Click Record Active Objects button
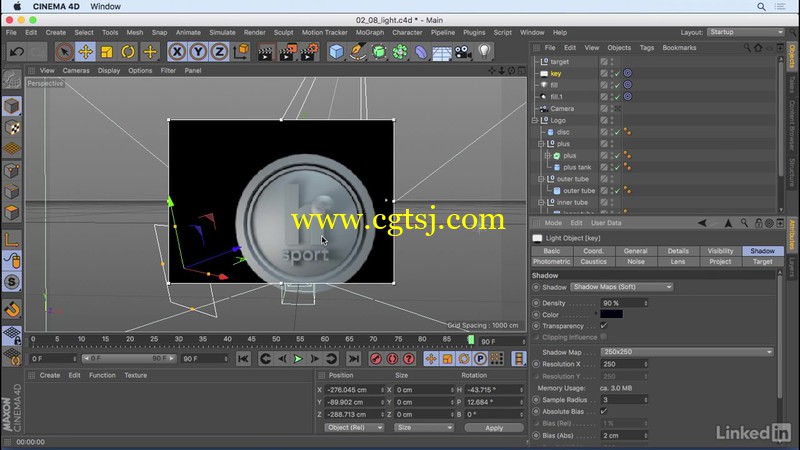The width and height of the screenshot is (800, 450). [376, 359]
